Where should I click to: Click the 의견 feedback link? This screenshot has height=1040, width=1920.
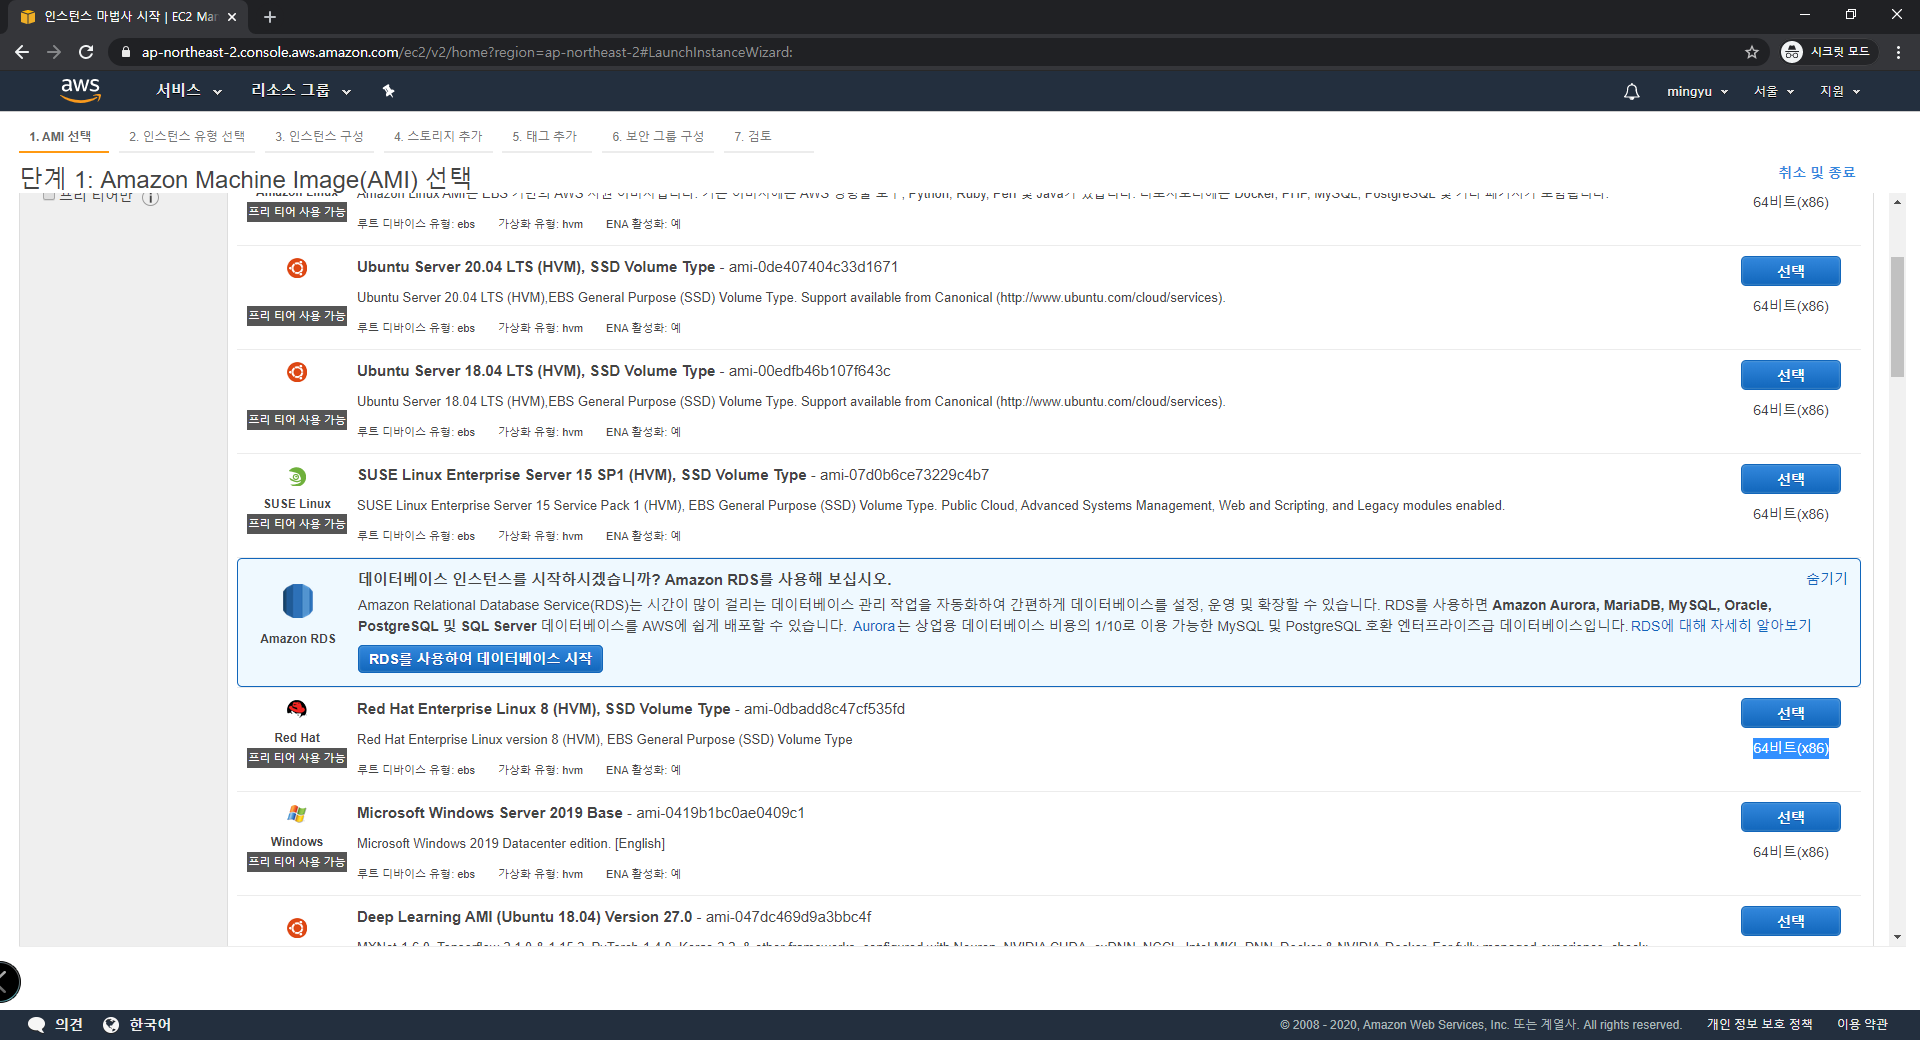pos(69,1024)
